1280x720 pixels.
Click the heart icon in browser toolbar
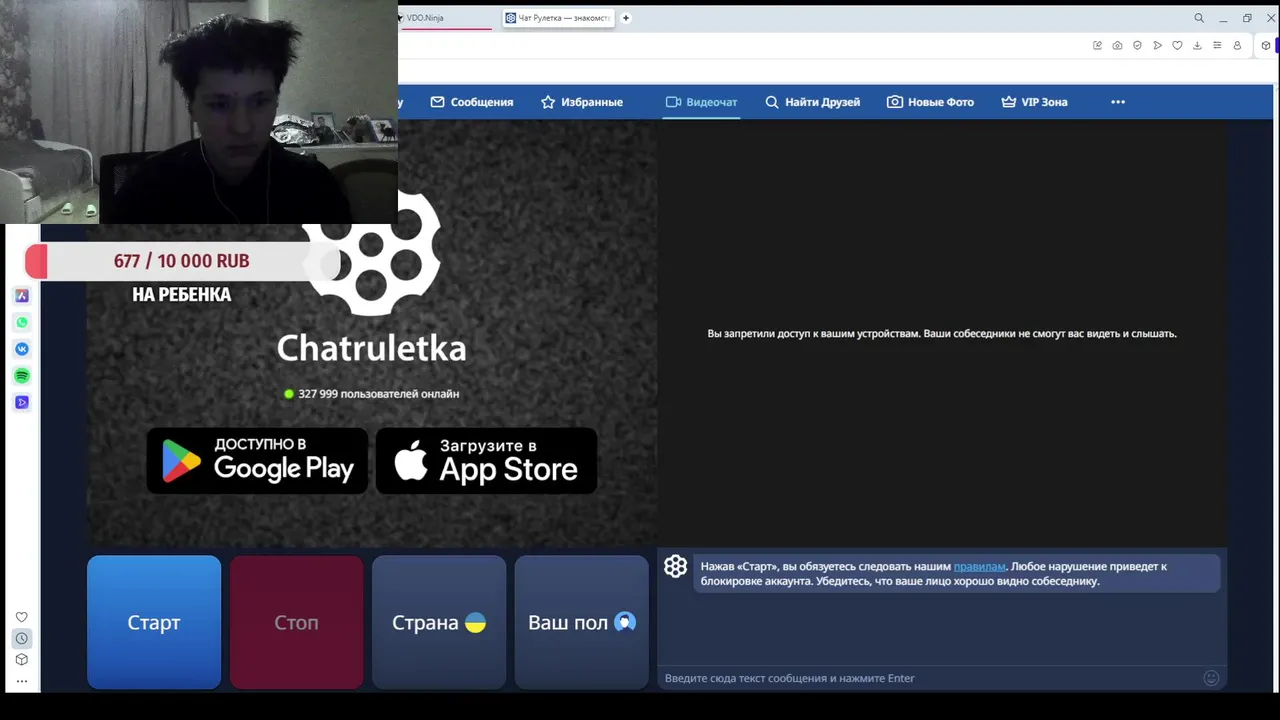pos(1177,45)
